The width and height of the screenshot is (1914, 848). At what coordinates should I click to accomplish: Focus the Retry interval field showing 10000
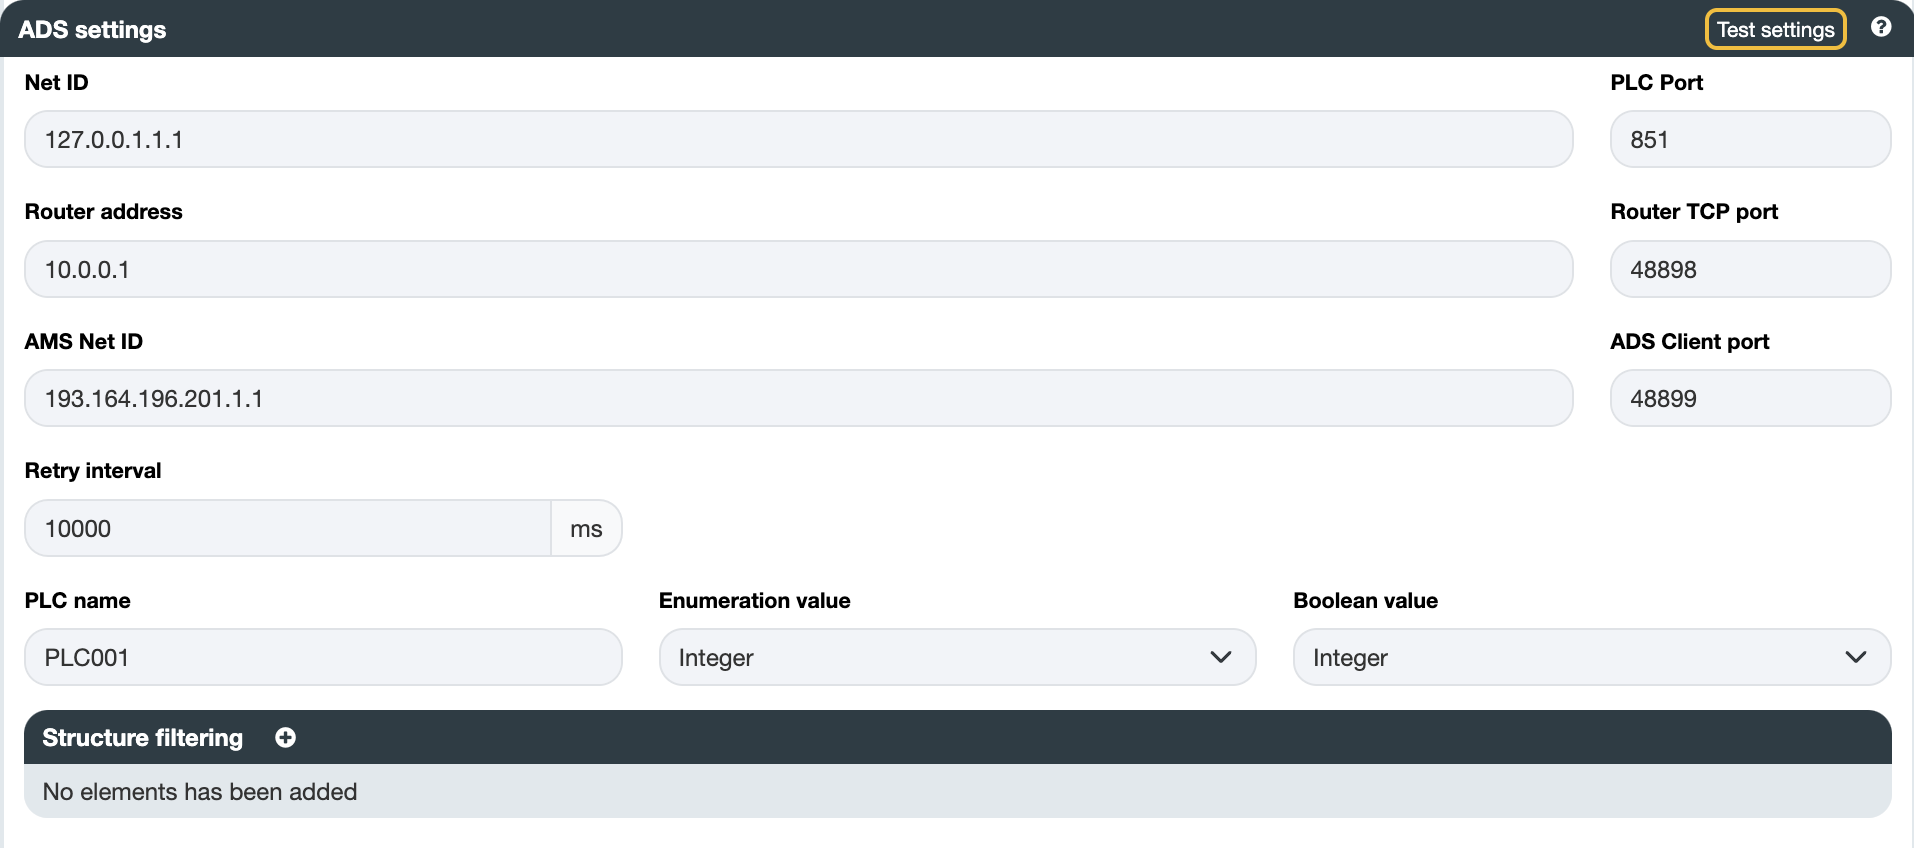288,528
